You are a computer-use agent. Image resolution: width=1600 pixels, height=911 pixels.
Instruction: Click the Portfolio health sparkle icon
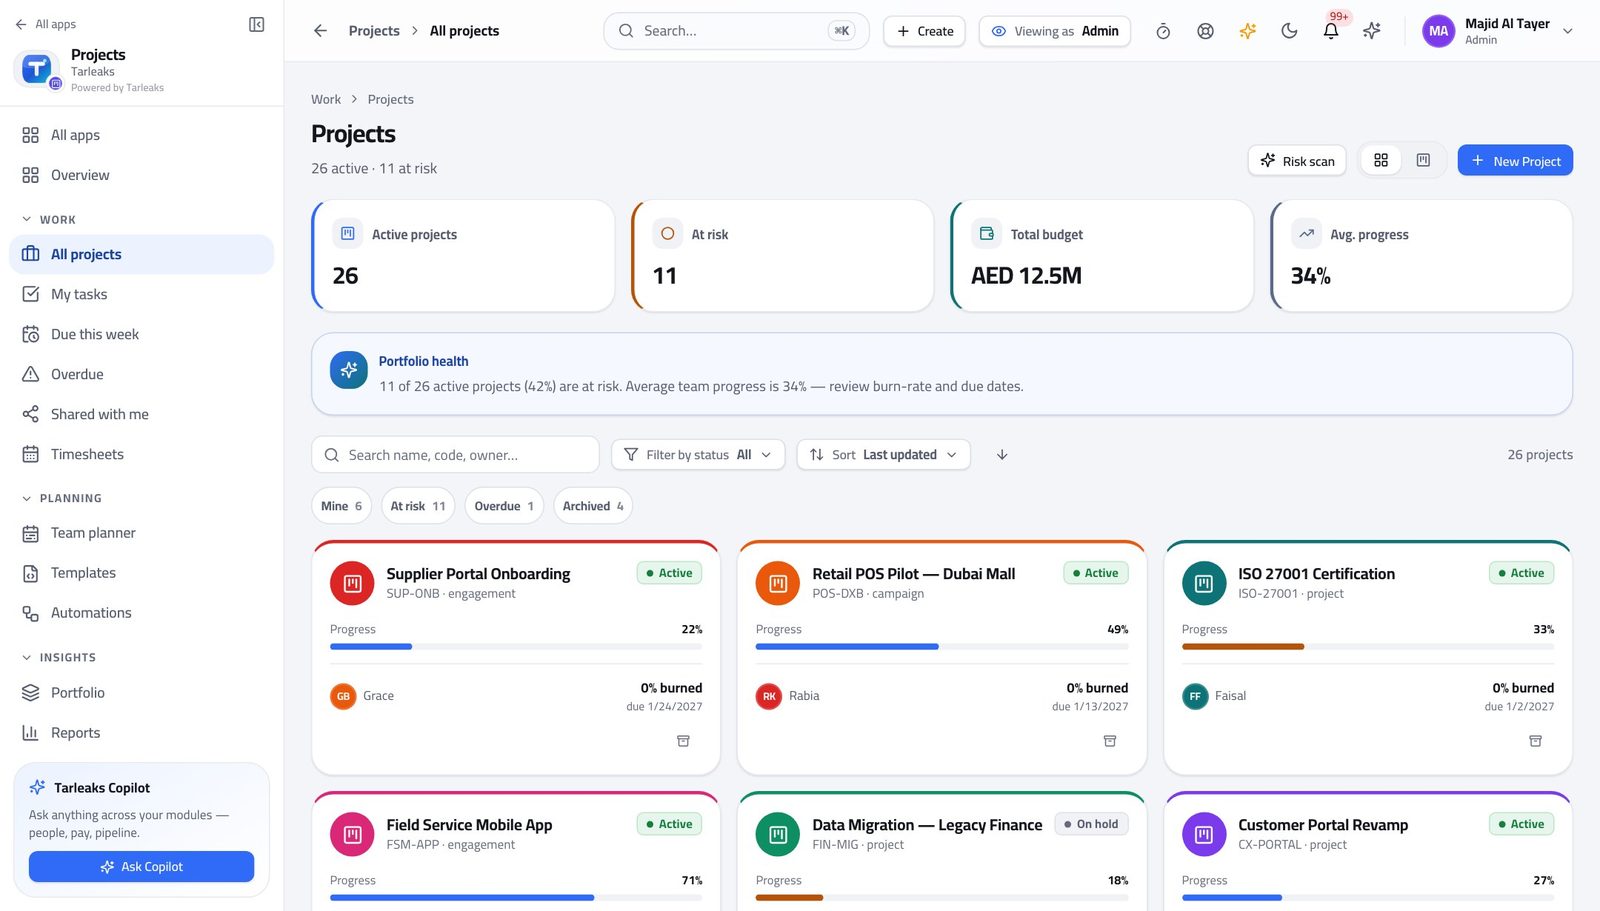(349, 370)
